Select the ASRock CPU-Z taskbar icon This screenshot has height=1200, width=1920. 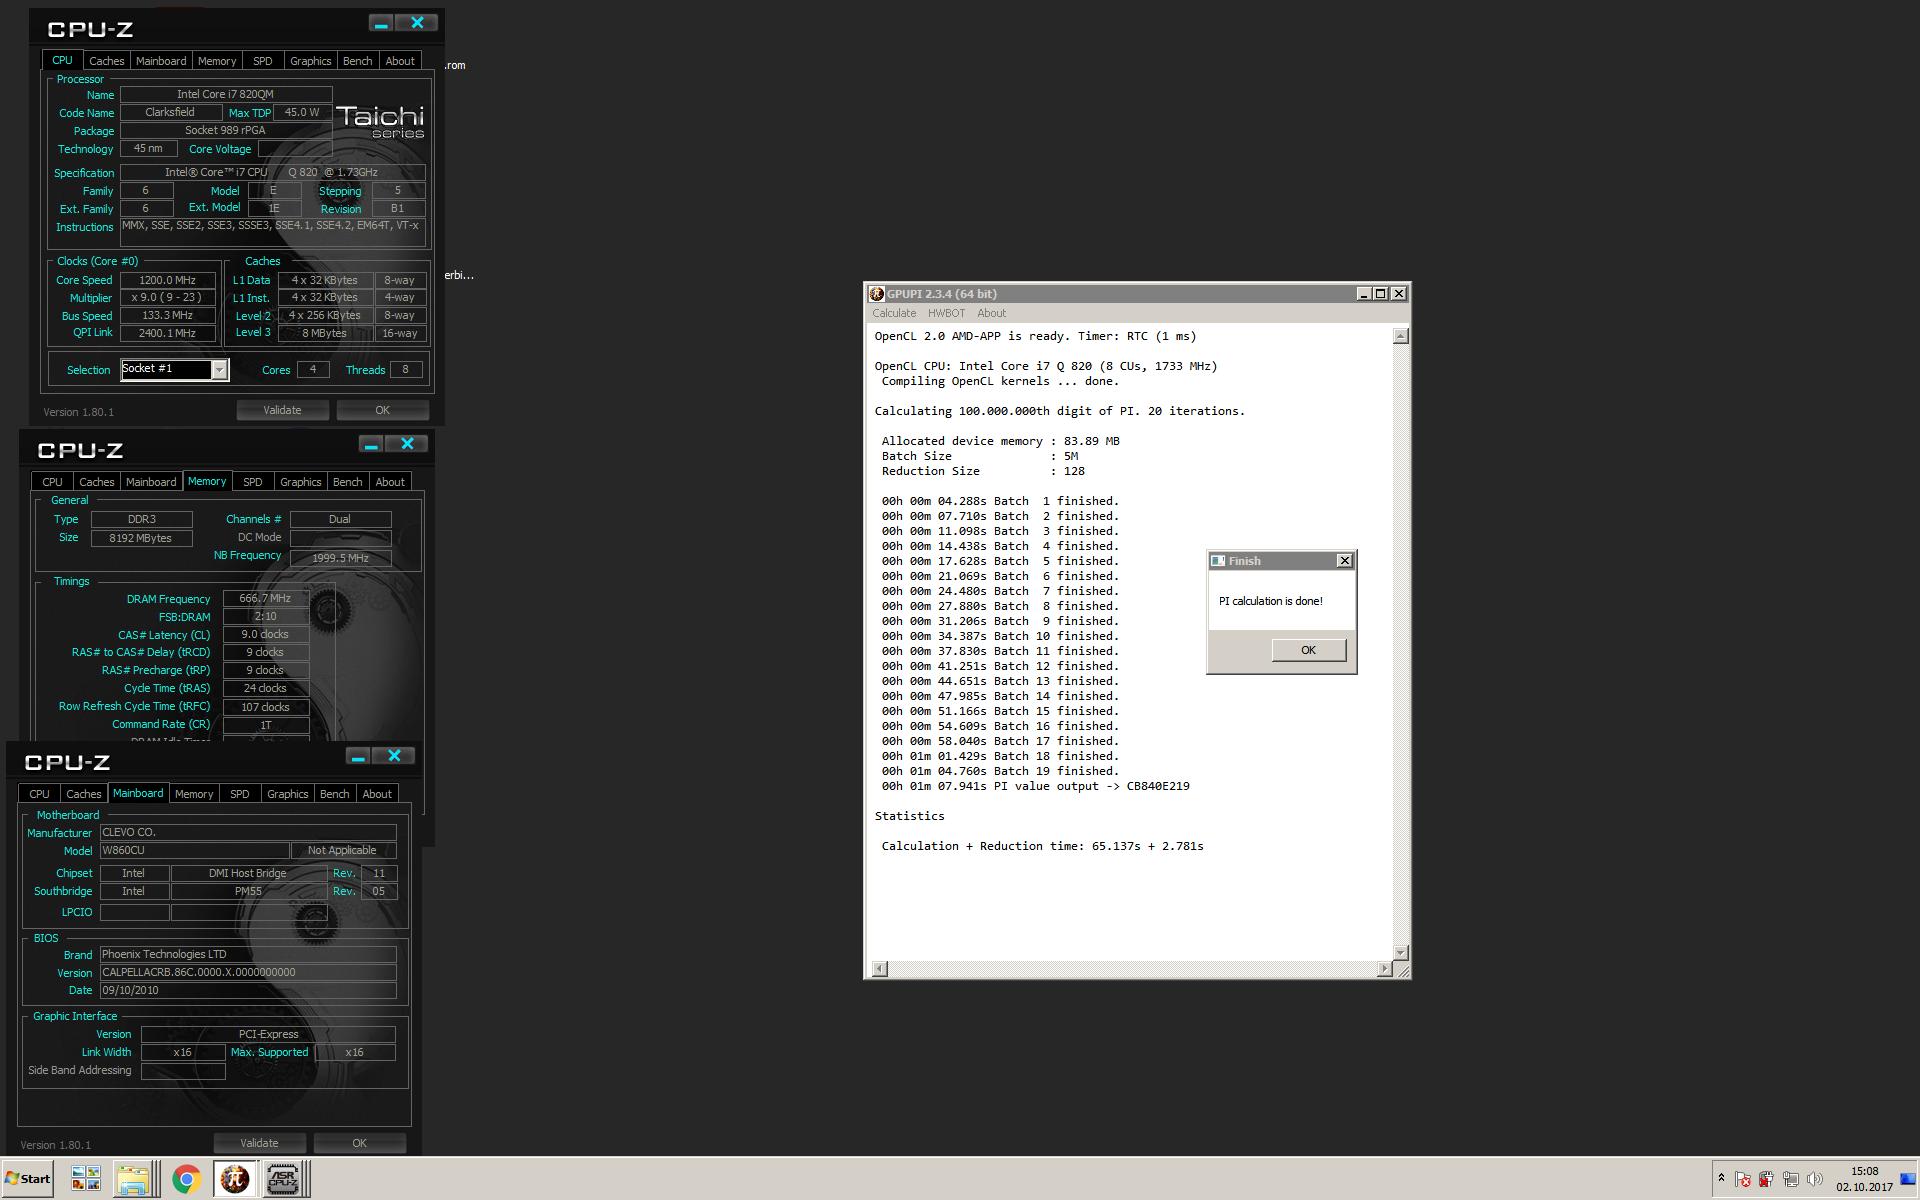pos(283,1179)
